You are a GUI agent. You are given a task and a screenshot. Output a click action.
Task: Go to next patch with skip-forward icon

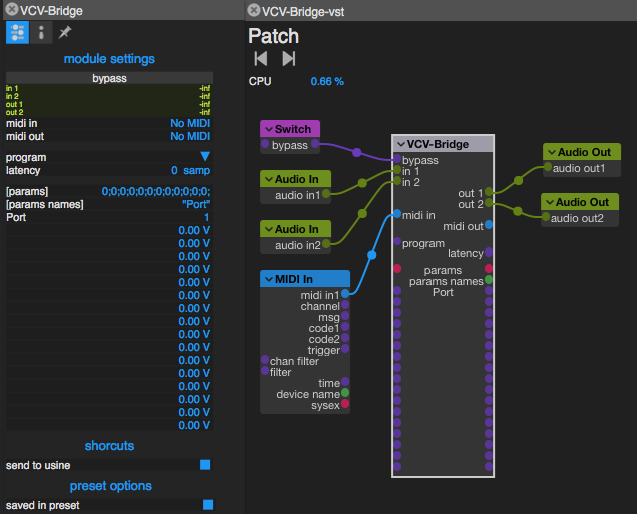point(289,59)
